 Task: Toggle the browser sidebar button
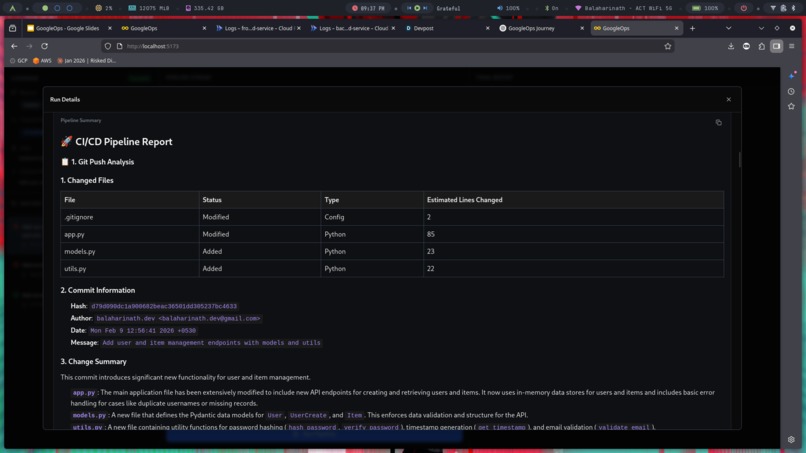pos(776,46)
